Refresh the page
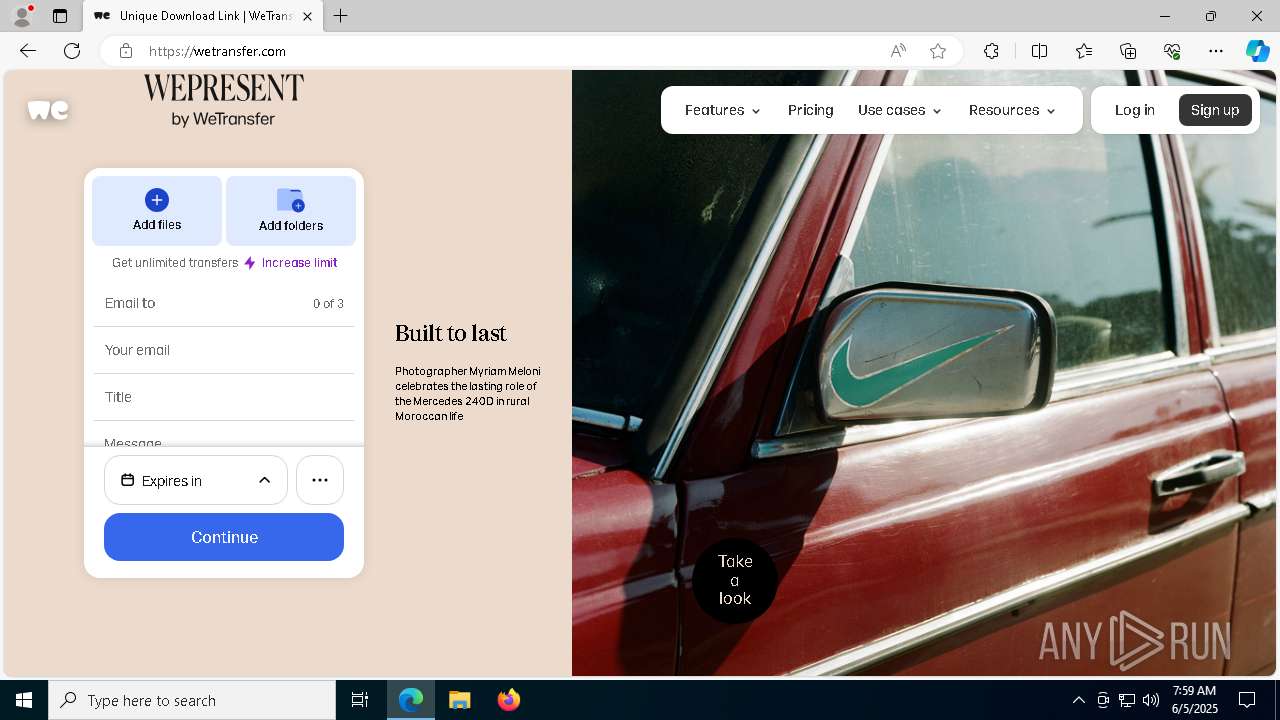 pyautogui.click(x=72, y=51)
